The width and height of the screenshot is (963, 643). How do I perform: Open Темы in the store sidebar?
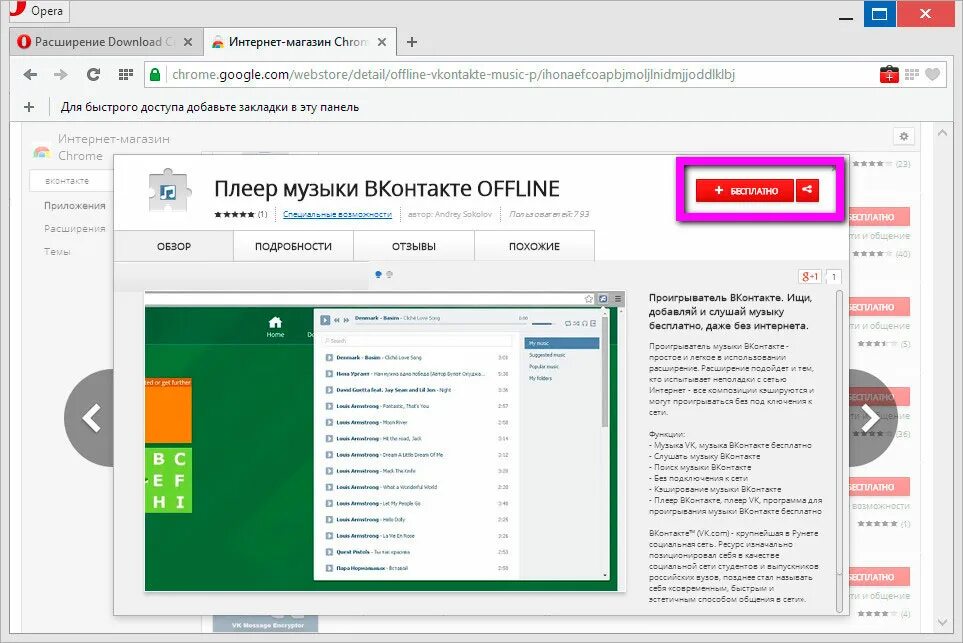[57, 251]
